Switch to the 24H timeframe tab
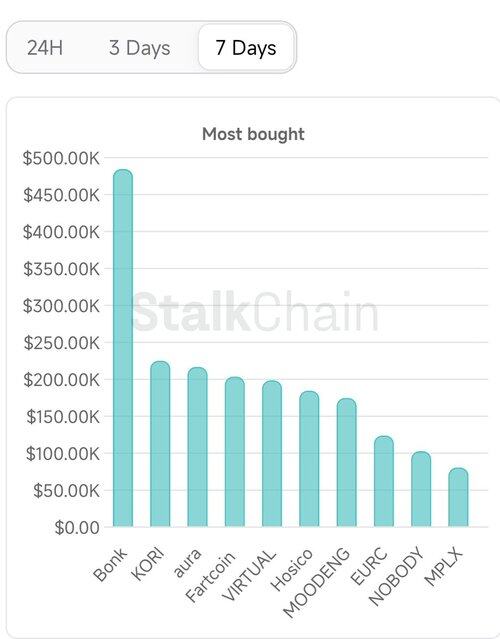This screenshot has width=500, height=639. click(45, 48)
